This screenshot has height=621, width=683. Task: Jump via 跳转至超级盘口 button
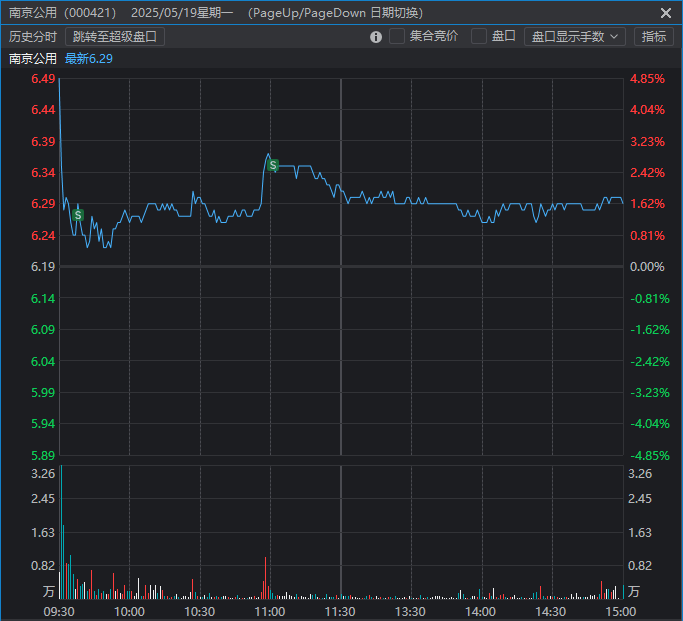[x=115, y=37]
